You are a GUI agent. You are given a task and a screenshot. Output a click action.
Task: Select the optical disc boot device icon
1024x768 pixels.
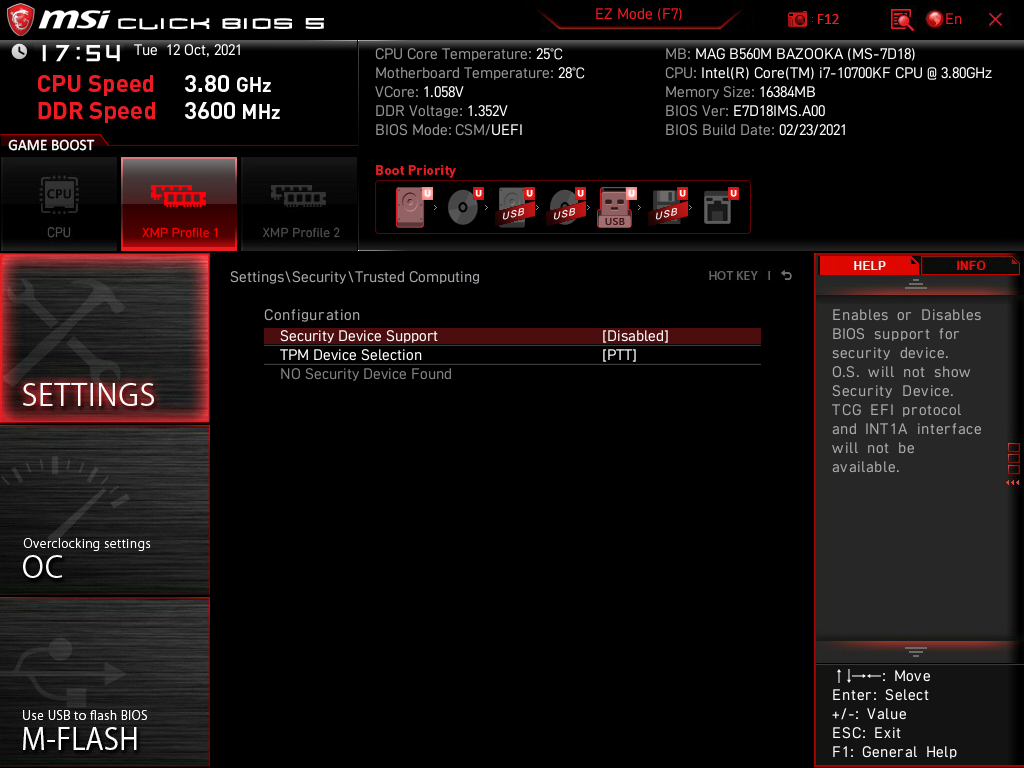tap(464, 207)
